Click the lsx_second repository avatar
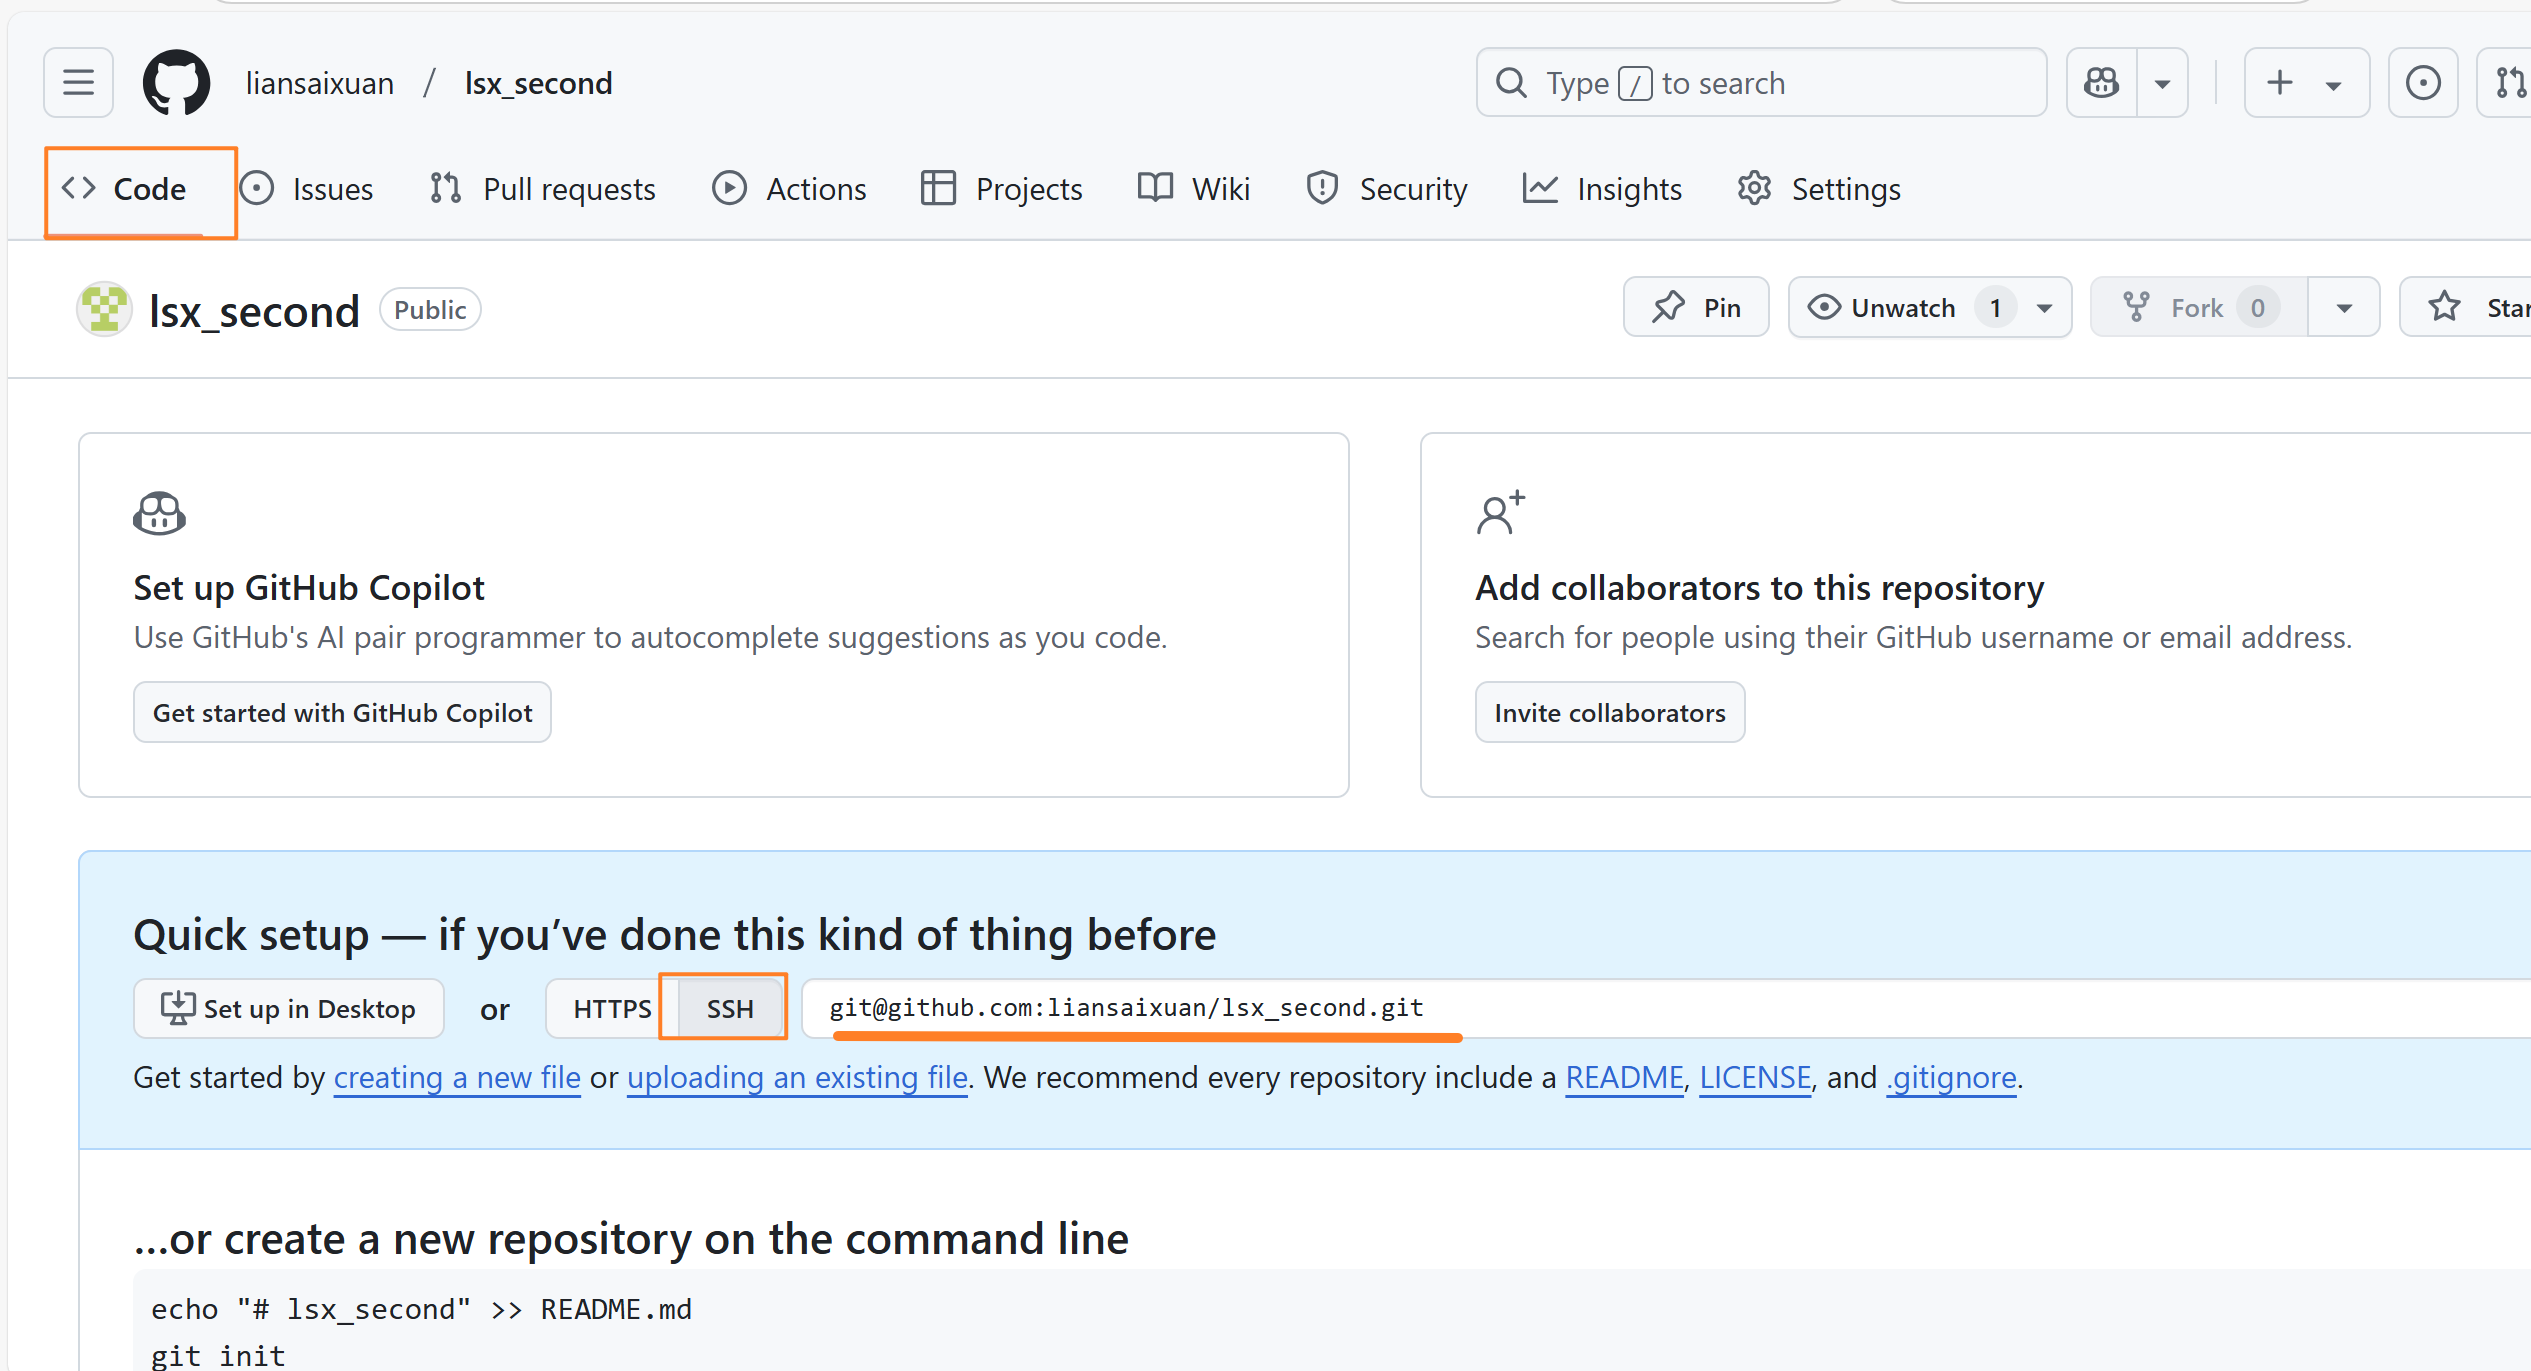The image size is (2531, 1371). 104,310
